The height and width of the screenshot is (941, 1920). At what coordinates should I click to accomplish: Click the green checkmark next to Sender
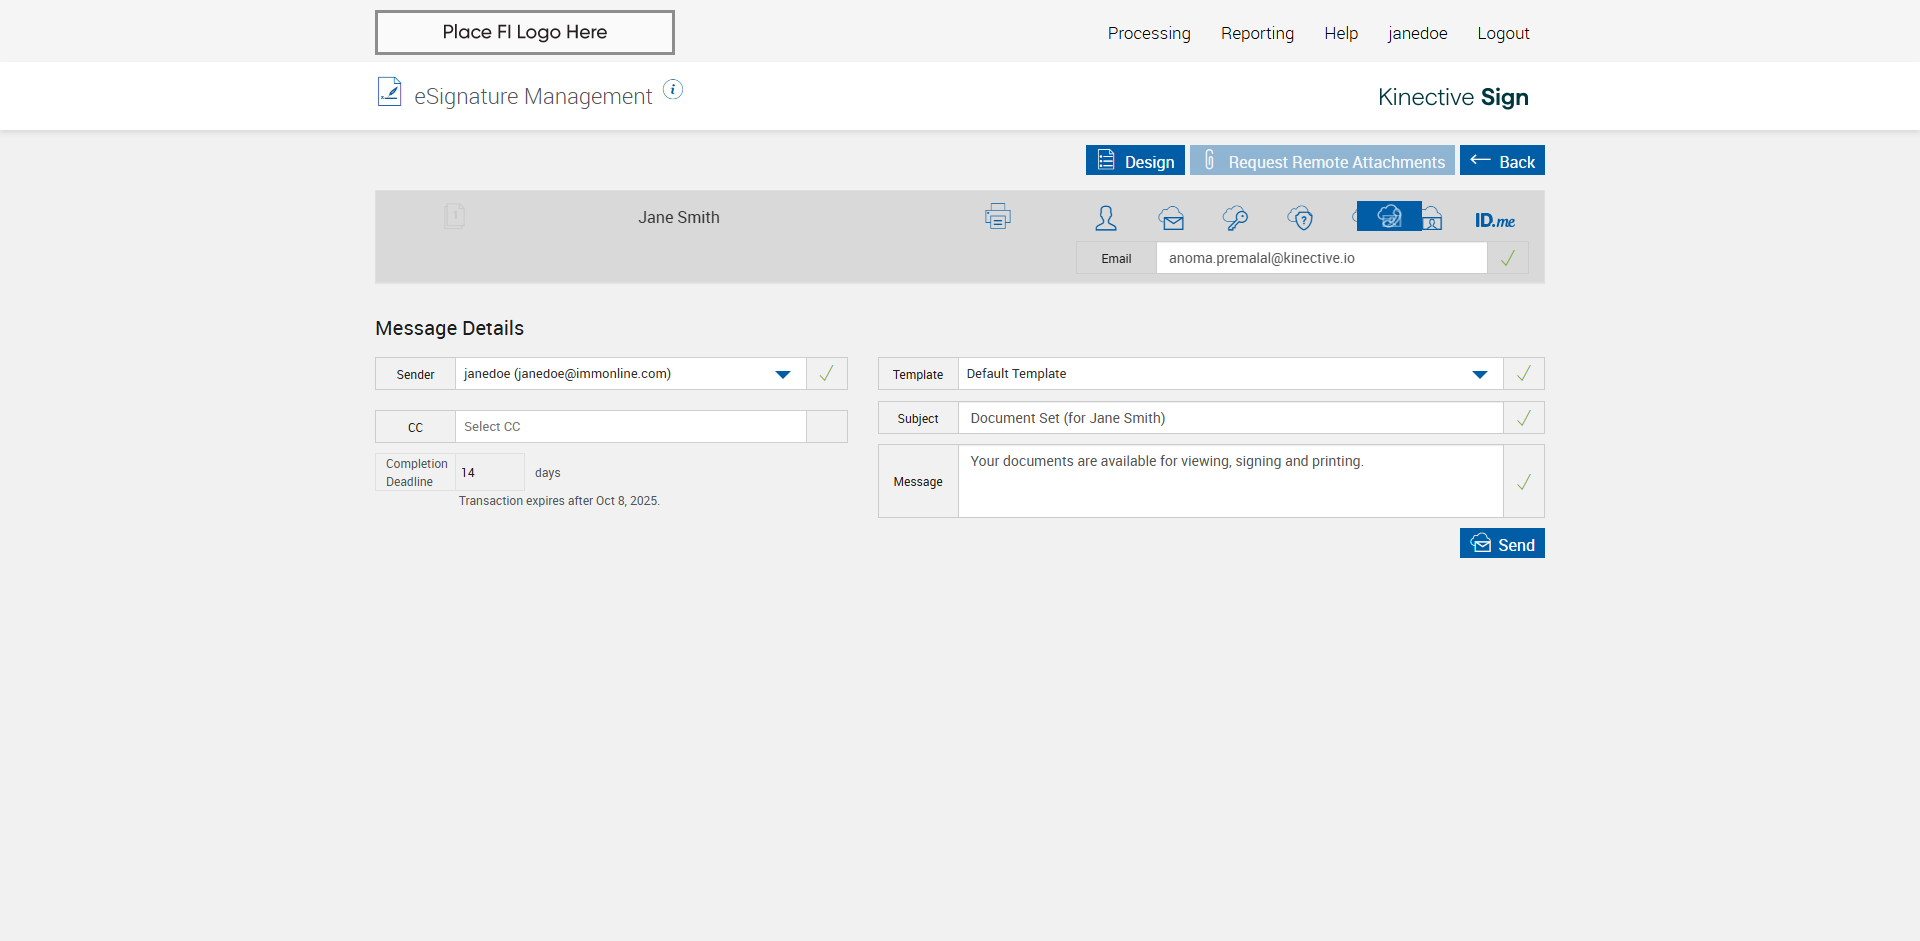click(827, 374)
